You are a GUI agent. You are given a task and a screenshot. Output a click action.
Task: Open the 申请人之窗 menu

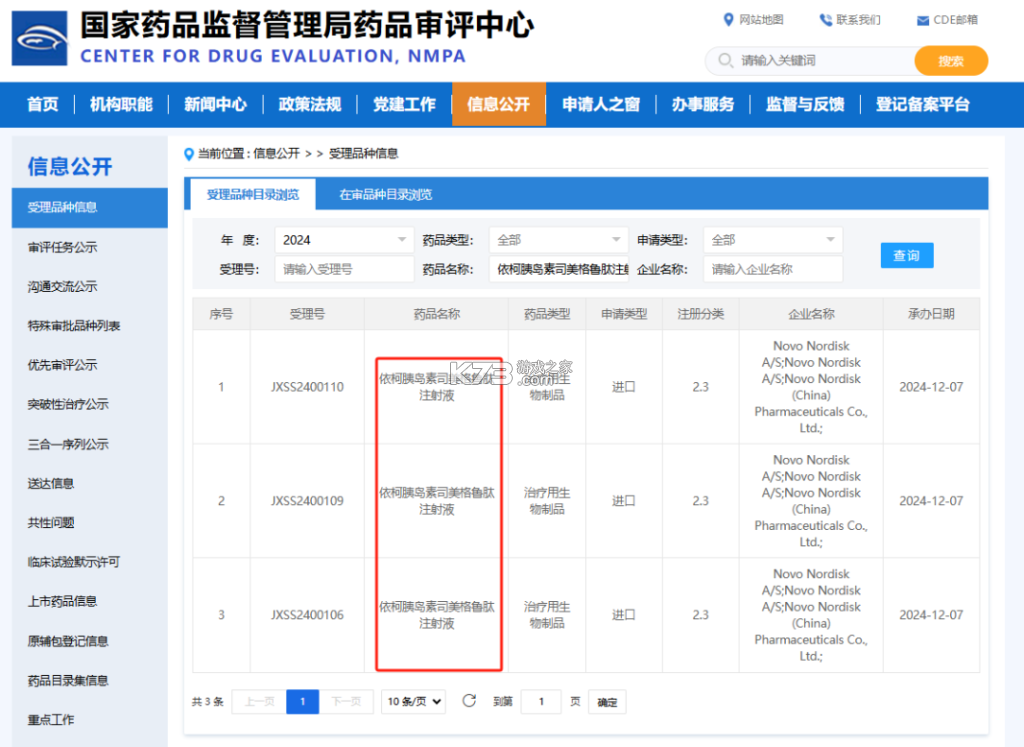coord(601,104)
